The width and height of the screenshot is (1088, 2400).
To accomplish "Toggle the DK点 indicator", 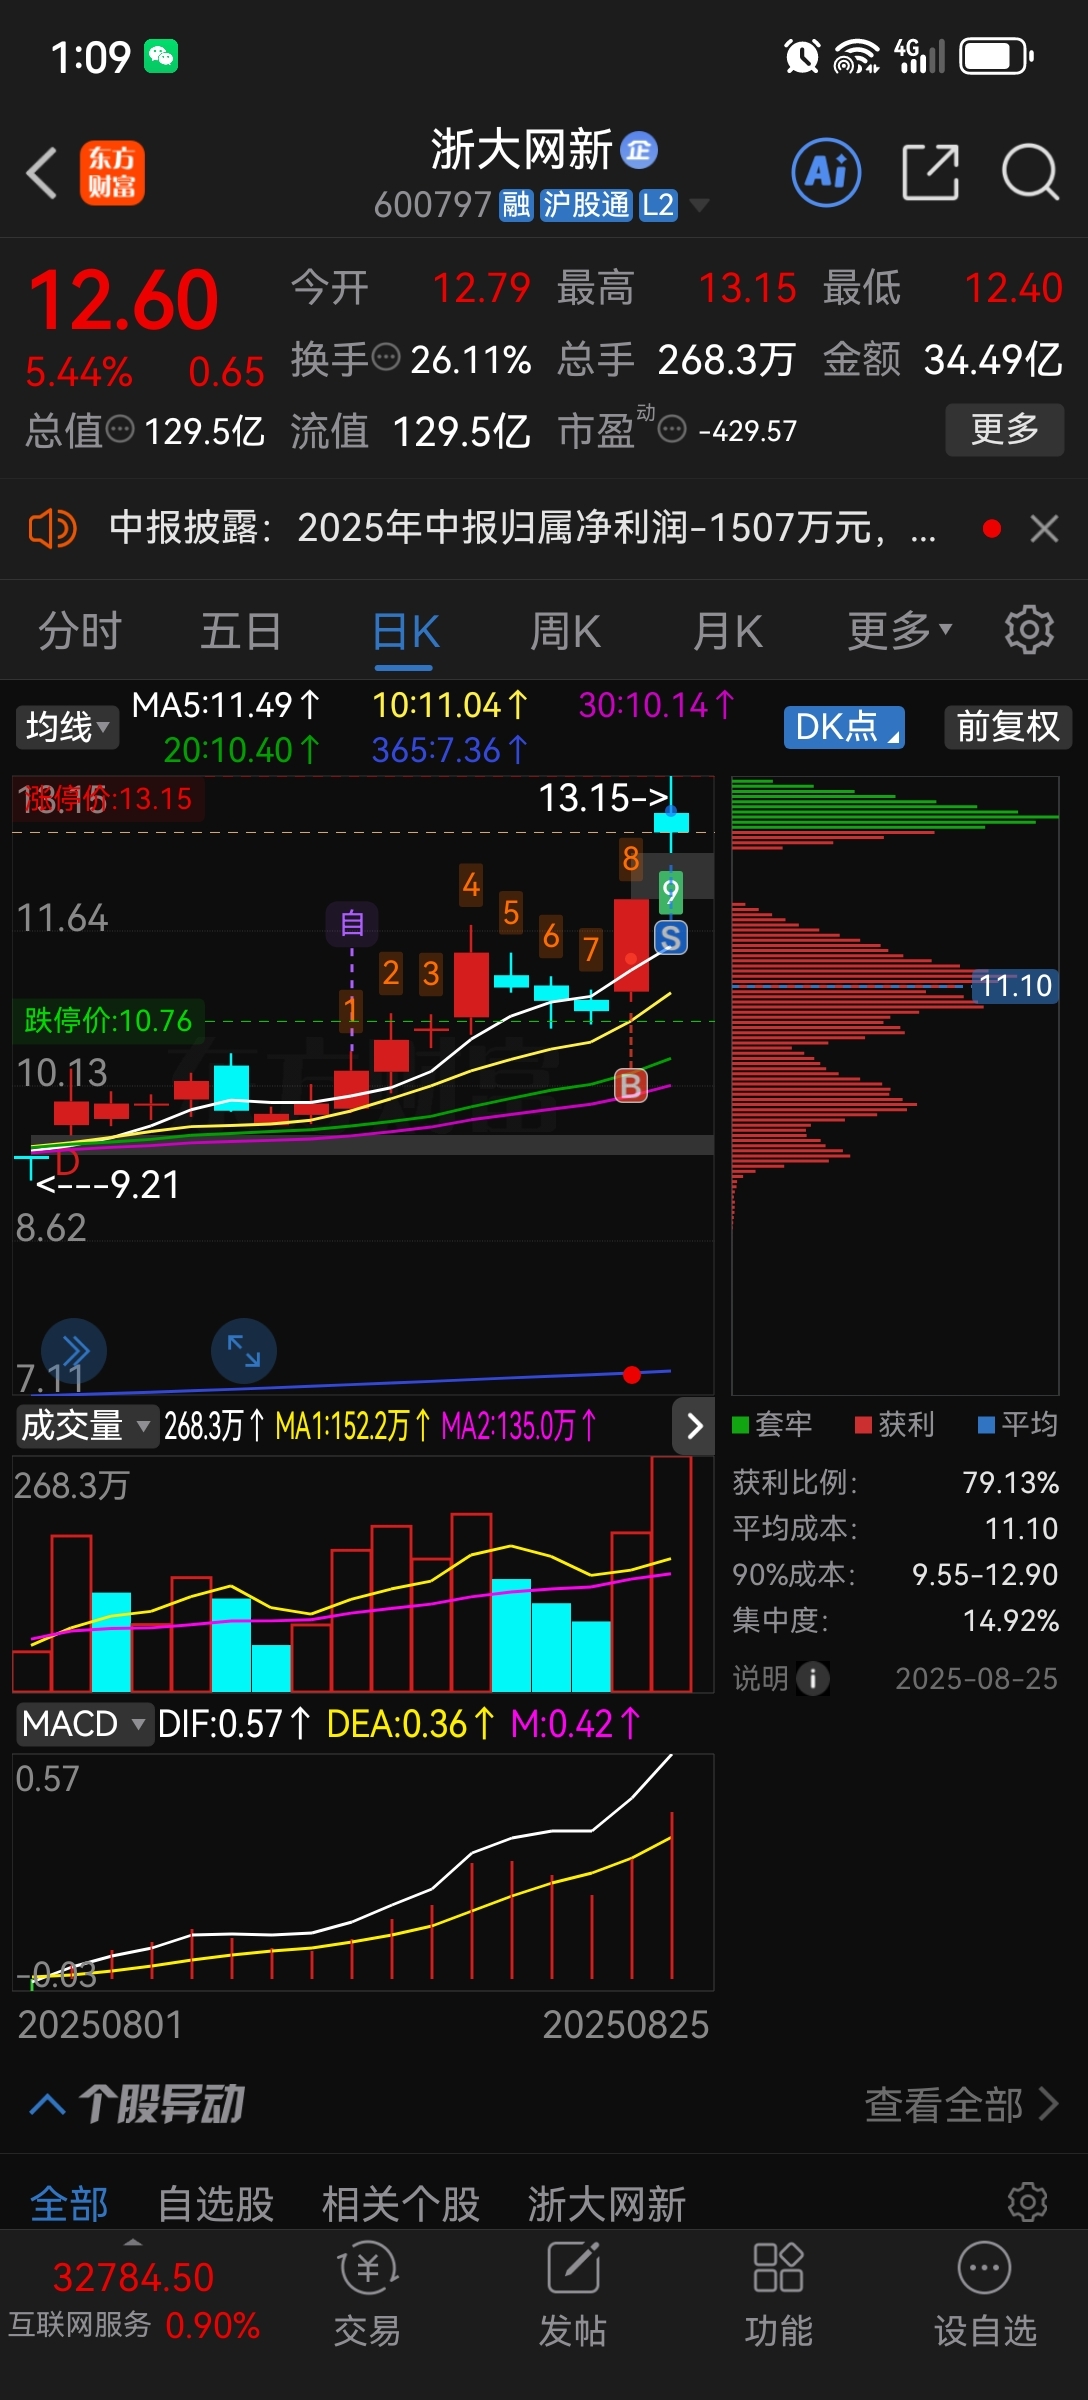I will click(844, 727).
